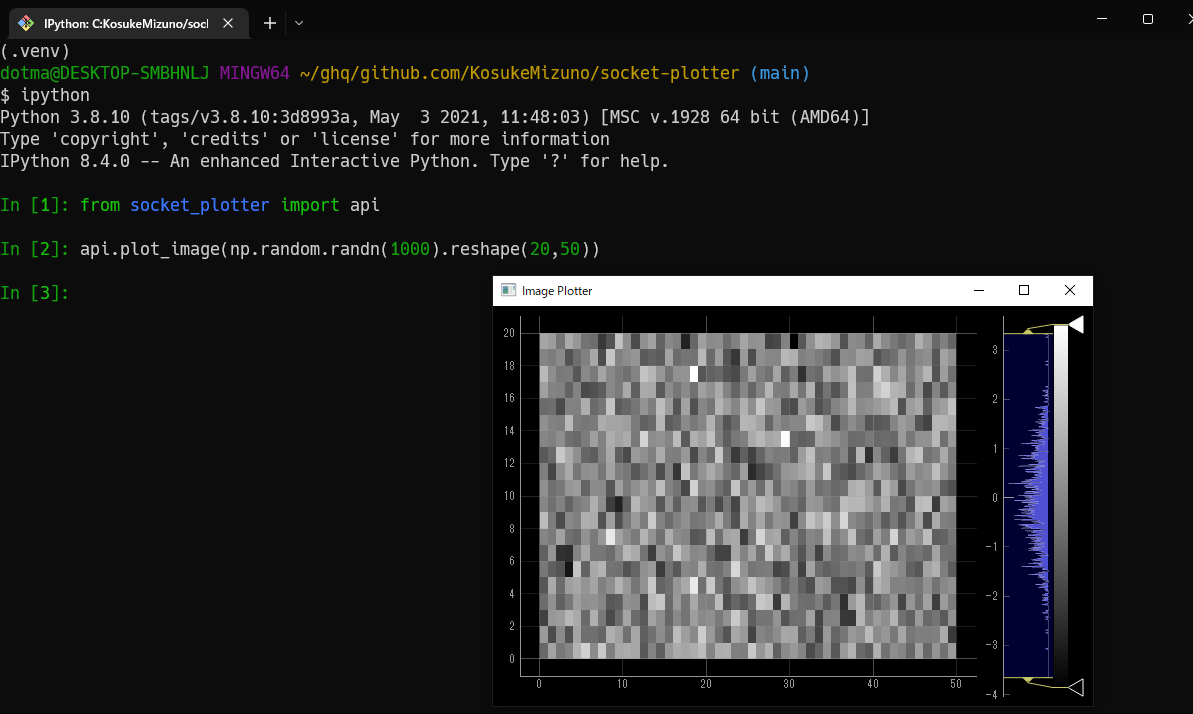The width and height of the screenshot is (1193, 714).
Task: Open the Windows Terminal profile dropdown chevron
Action: (297, 23)
